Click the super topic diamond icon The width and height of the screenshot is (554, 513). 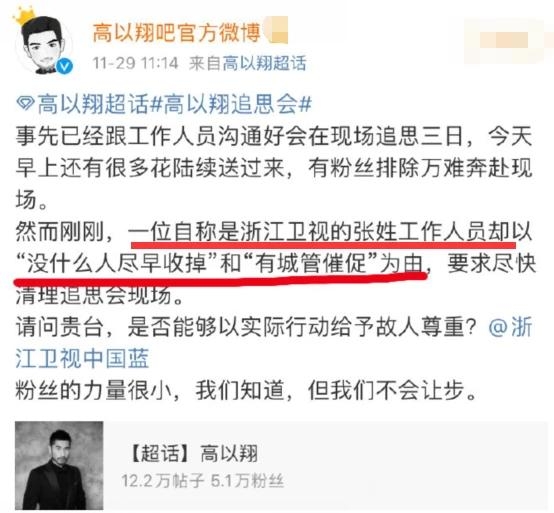pos(25,104)
